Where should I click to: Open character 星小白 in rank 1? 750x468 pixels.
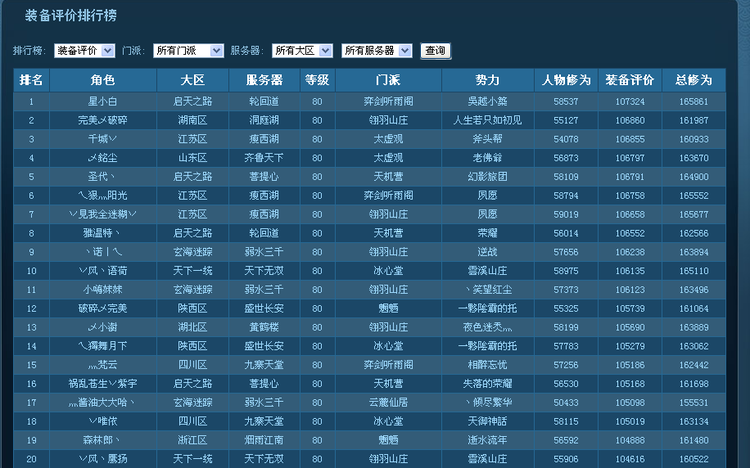(x=103, y=102)
